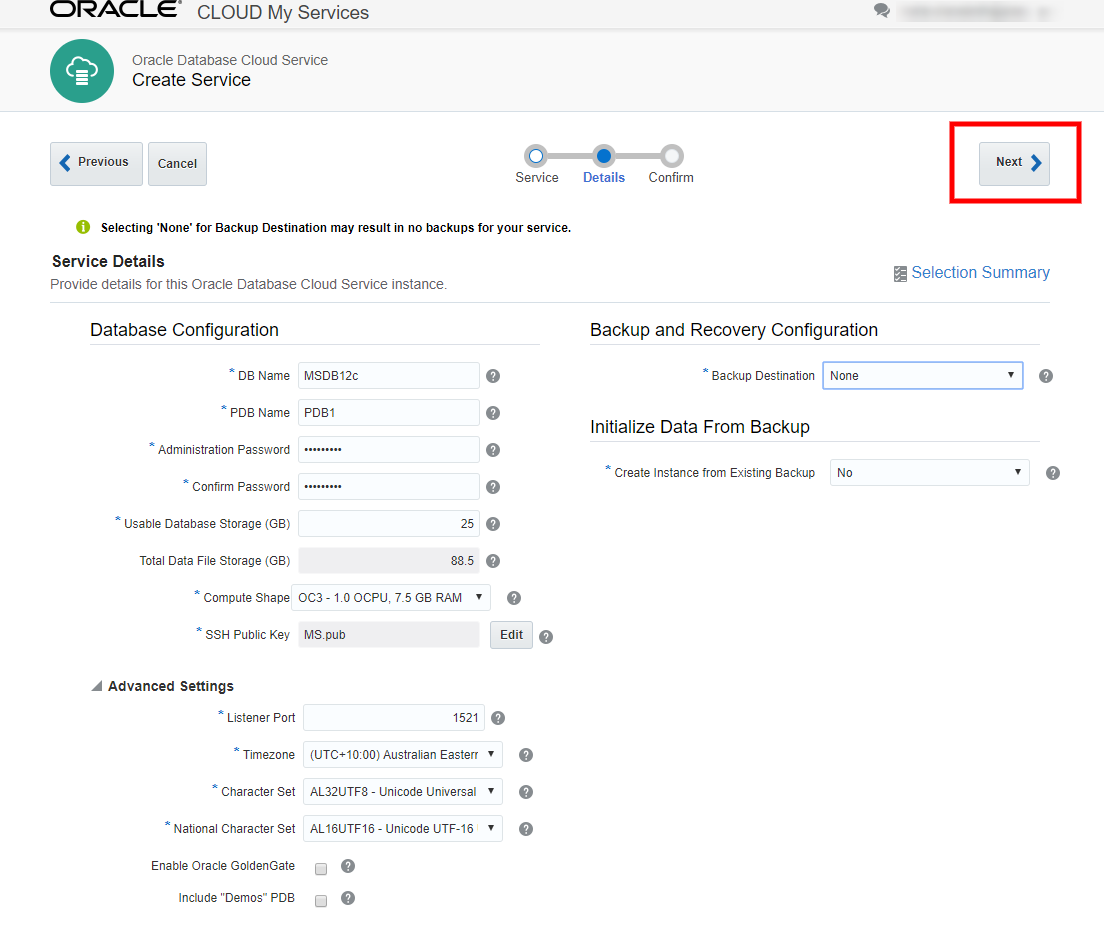Click the help icon beside Backup Destination
Image resolution: width=1104 pixels, height=936 pixels.
(1045, 375)
